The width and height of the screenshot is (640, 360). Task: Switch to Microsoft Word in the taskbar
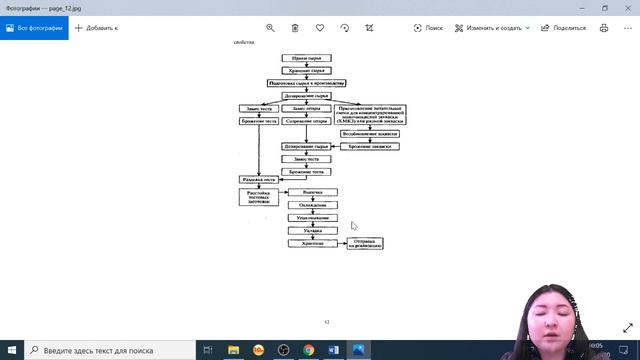[x=333, y=350]
